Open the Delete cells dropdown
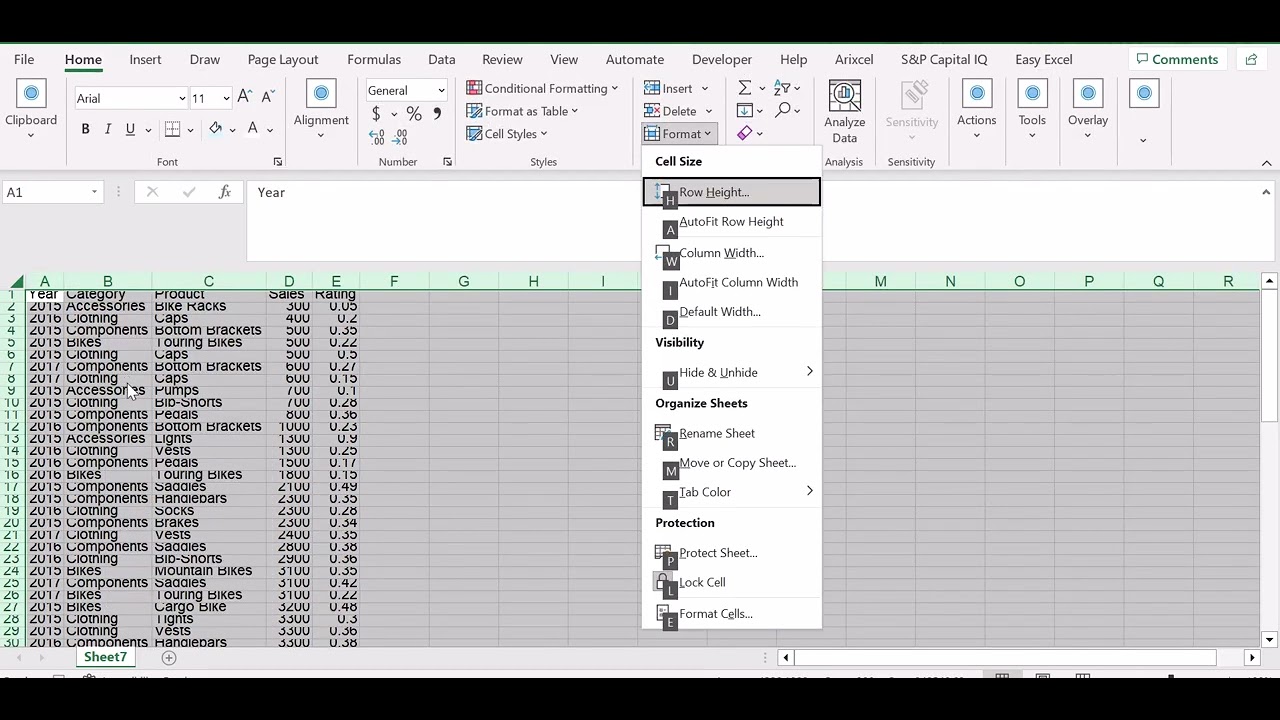1280x720 pixels. [x=708, y=111]
